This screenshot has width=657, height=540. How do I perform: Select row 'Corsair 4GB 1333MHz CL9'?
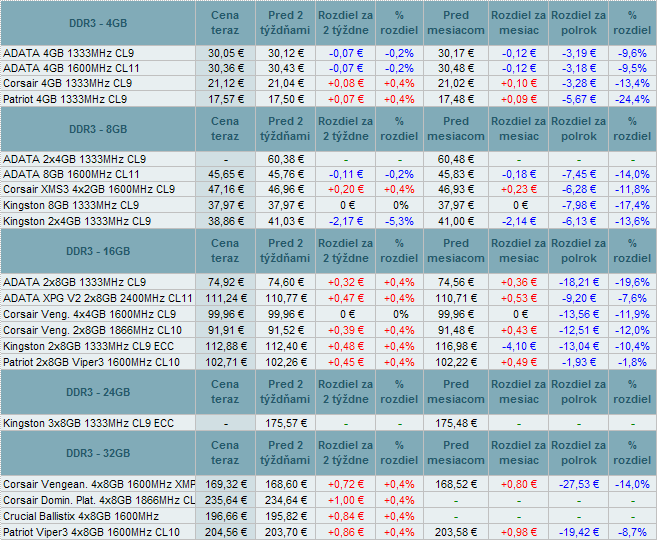pyautogui.click(x=328, y=83)
